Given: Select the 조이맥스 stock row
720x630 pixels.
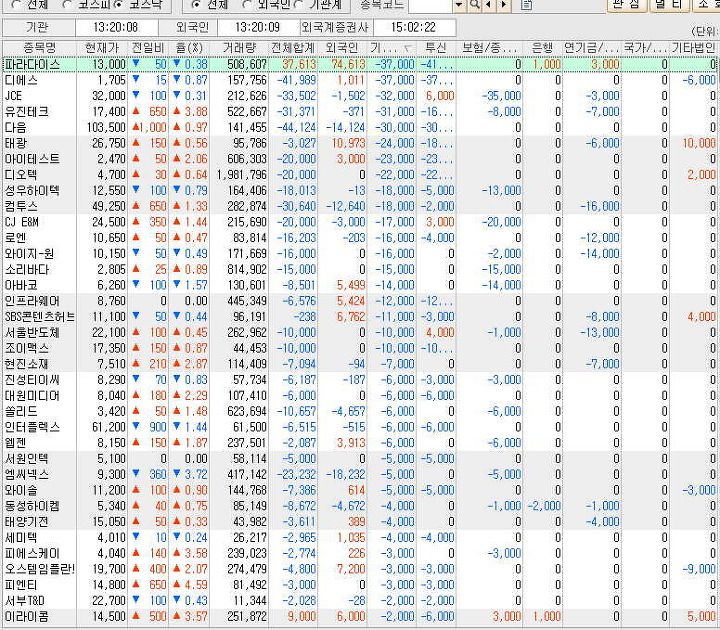Looking at the screenshot, I should point(360,348).
